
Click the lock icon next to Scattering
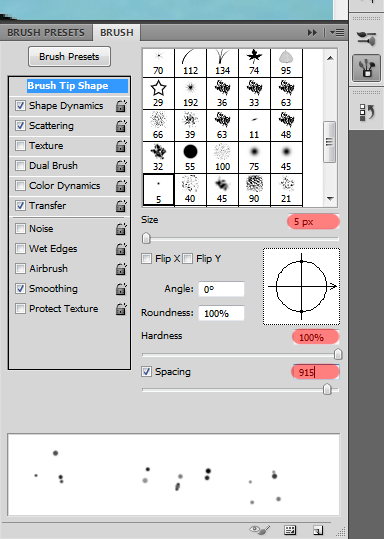tap(121, 126)
